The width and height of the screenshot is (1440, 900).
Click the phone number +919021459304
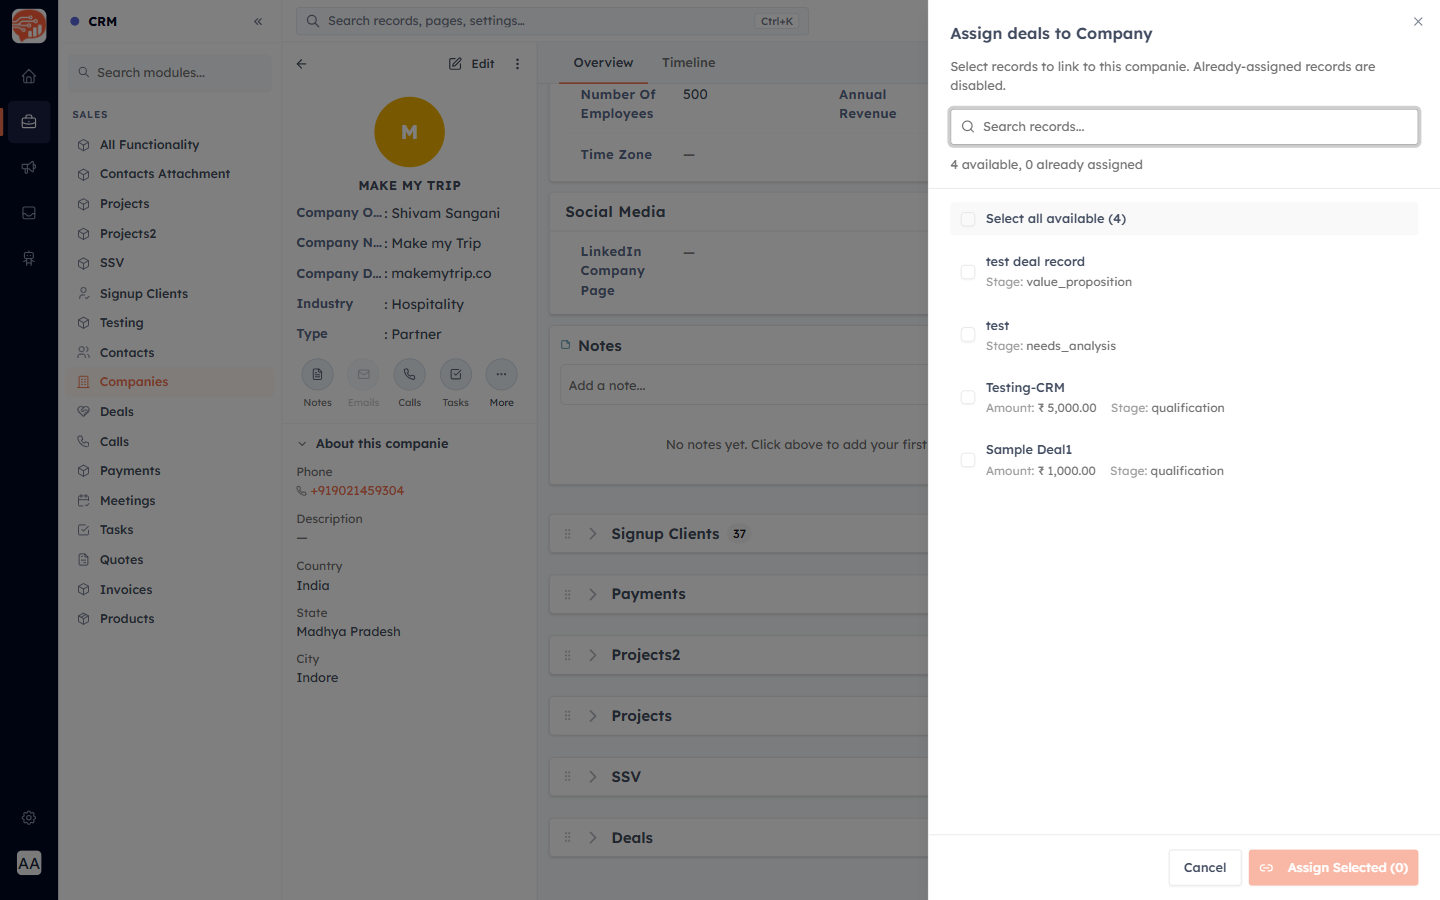click(357, 491)
